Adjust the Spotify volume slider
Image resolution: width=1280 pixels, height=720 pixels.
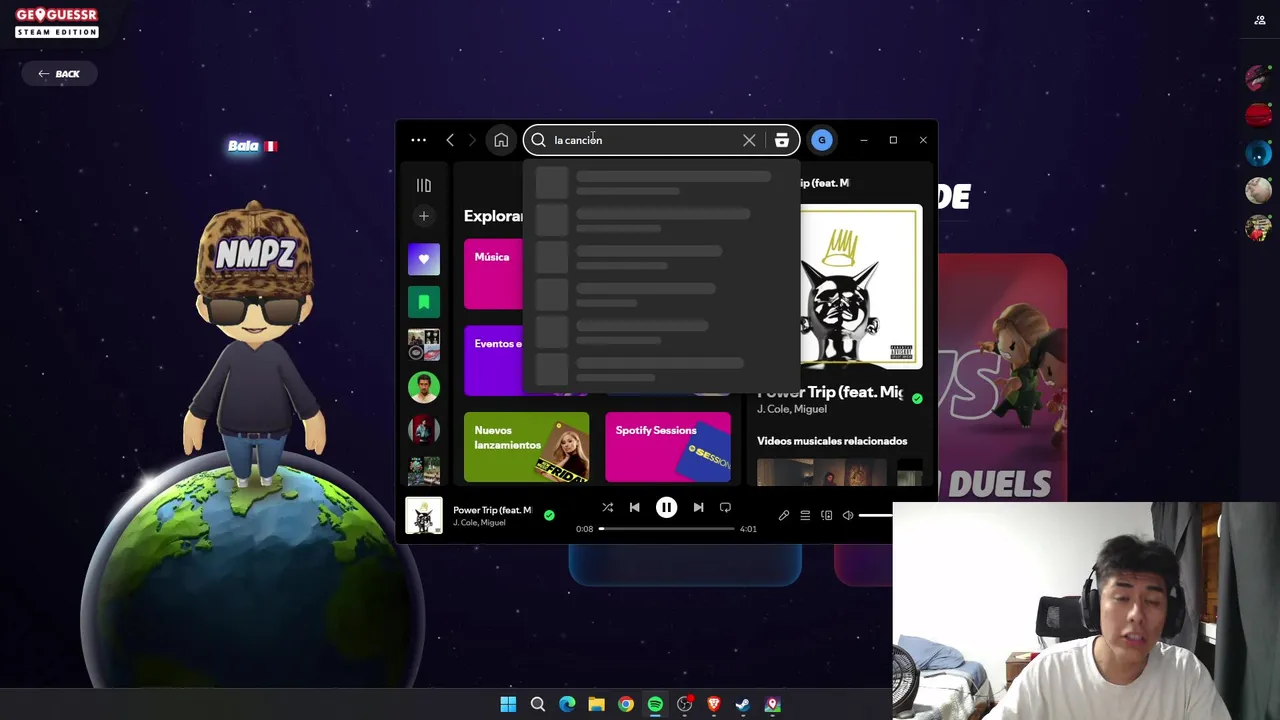[876, 516]
